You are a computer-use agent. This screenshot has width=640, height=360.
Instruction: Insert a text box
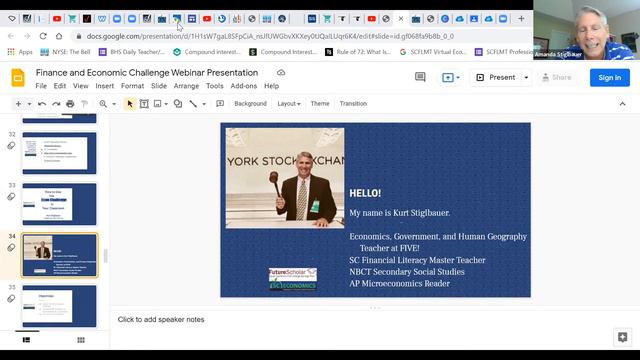click(144, 104)
